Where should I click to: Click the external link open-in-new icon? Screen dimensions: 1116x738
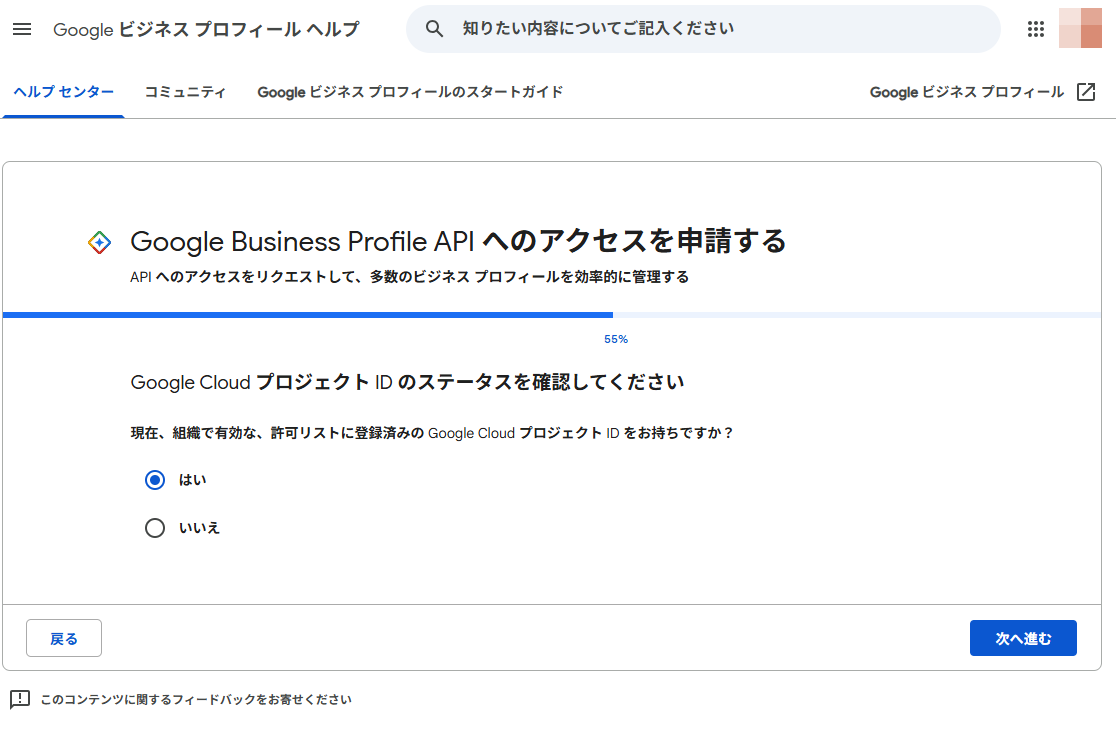(x=1085, y=92)
